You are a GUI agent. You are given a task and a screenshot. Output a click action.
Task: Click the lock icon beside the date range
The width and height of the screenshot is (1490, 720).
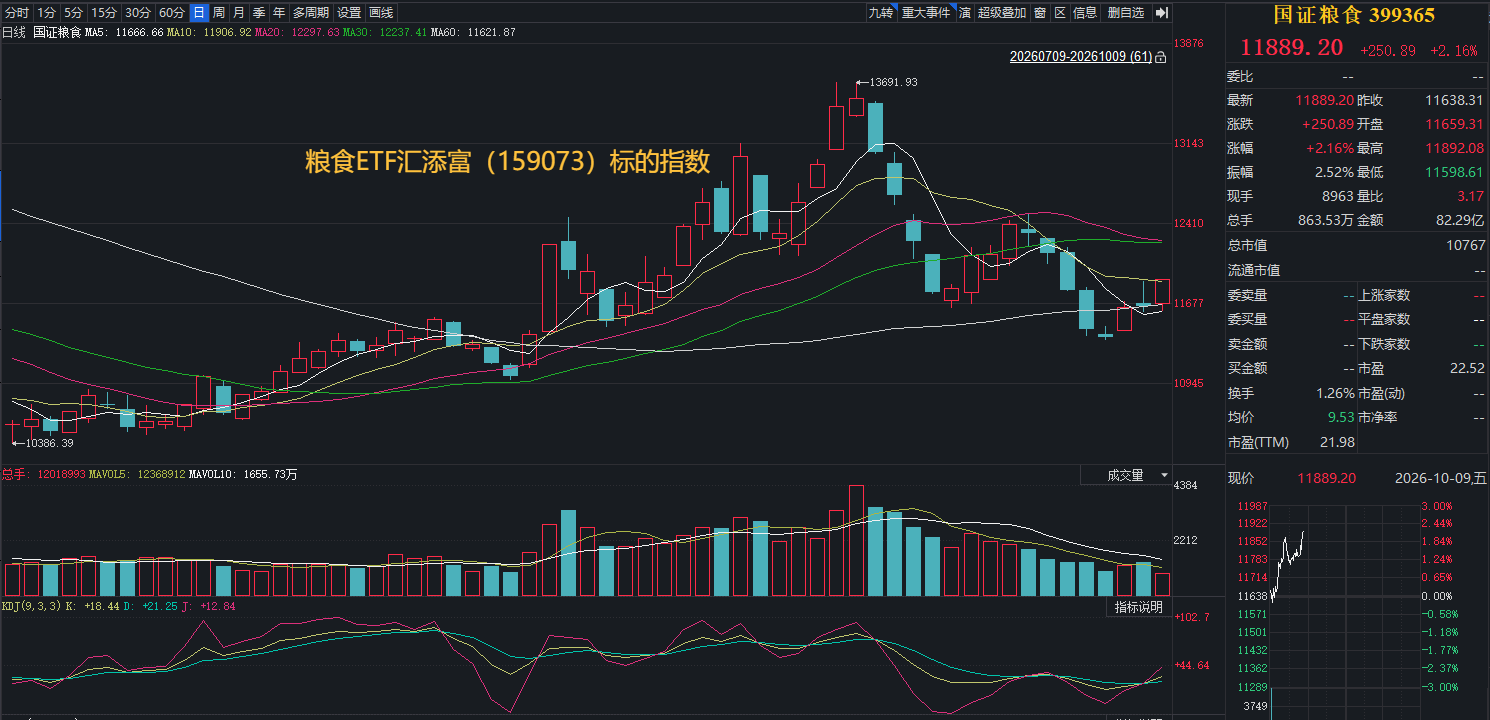[1160, 58]
